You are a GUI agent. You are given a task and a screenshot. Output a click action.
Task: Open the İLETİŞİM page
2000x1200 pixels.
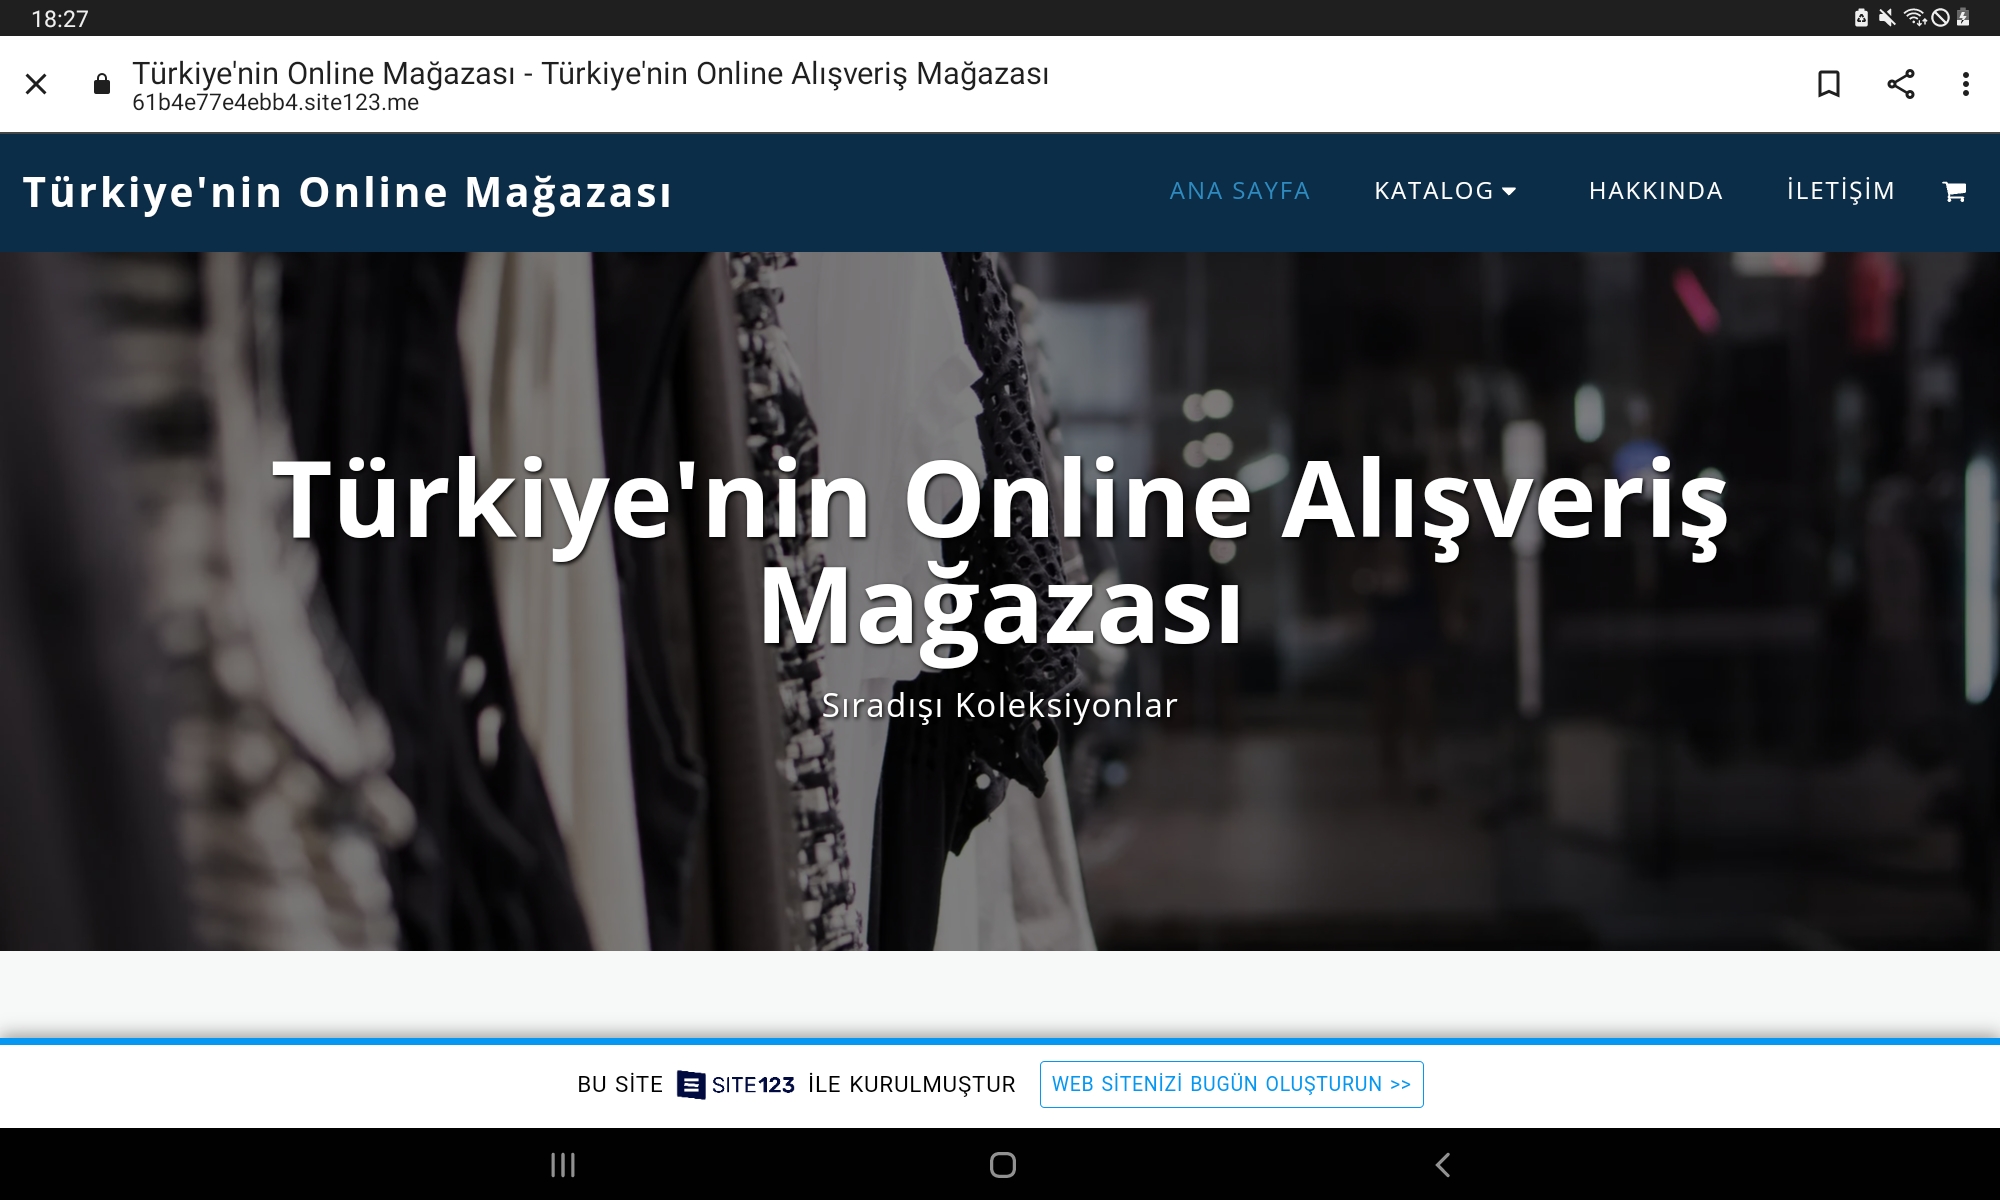pyautogui.click(x=1841, y=191)
